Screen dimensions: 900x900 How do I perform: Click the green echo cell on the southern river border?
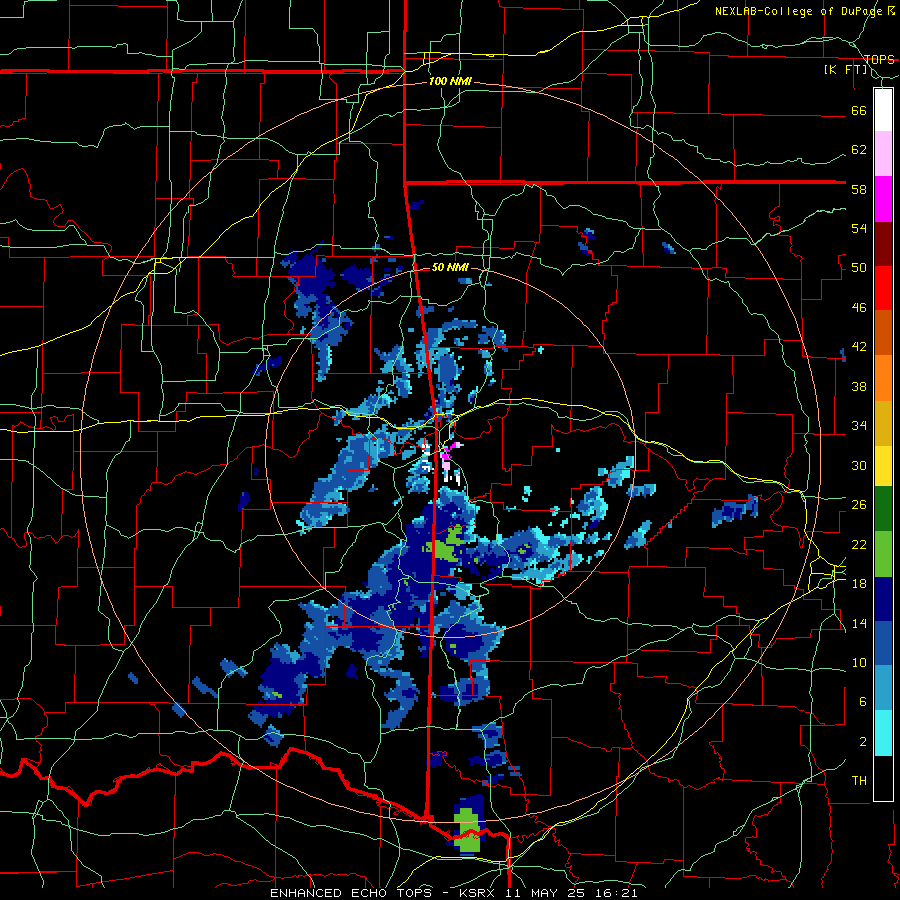click(468, 829)
